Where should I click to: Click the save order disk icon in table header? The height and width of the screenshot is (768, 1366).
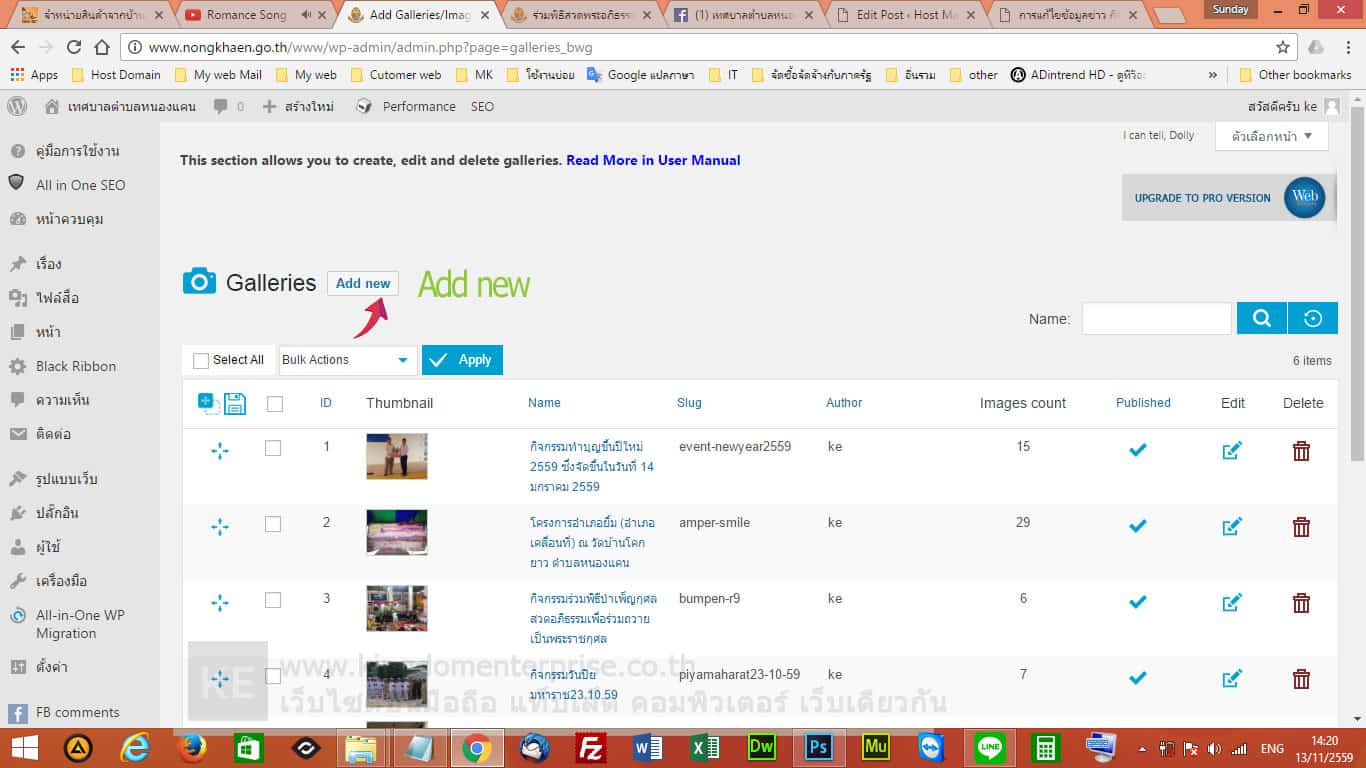click(235, 403)
